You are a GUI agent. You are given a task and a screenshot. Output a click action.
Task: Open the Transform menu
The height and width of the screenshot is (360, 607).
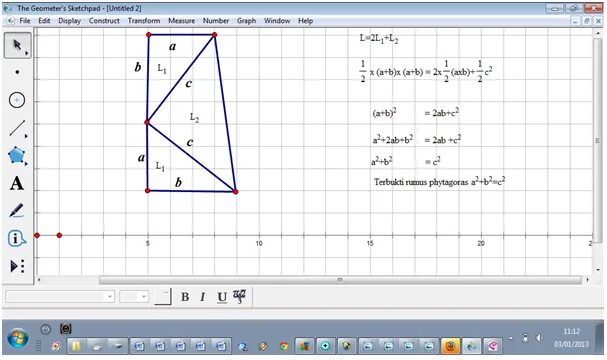(144, 21)
